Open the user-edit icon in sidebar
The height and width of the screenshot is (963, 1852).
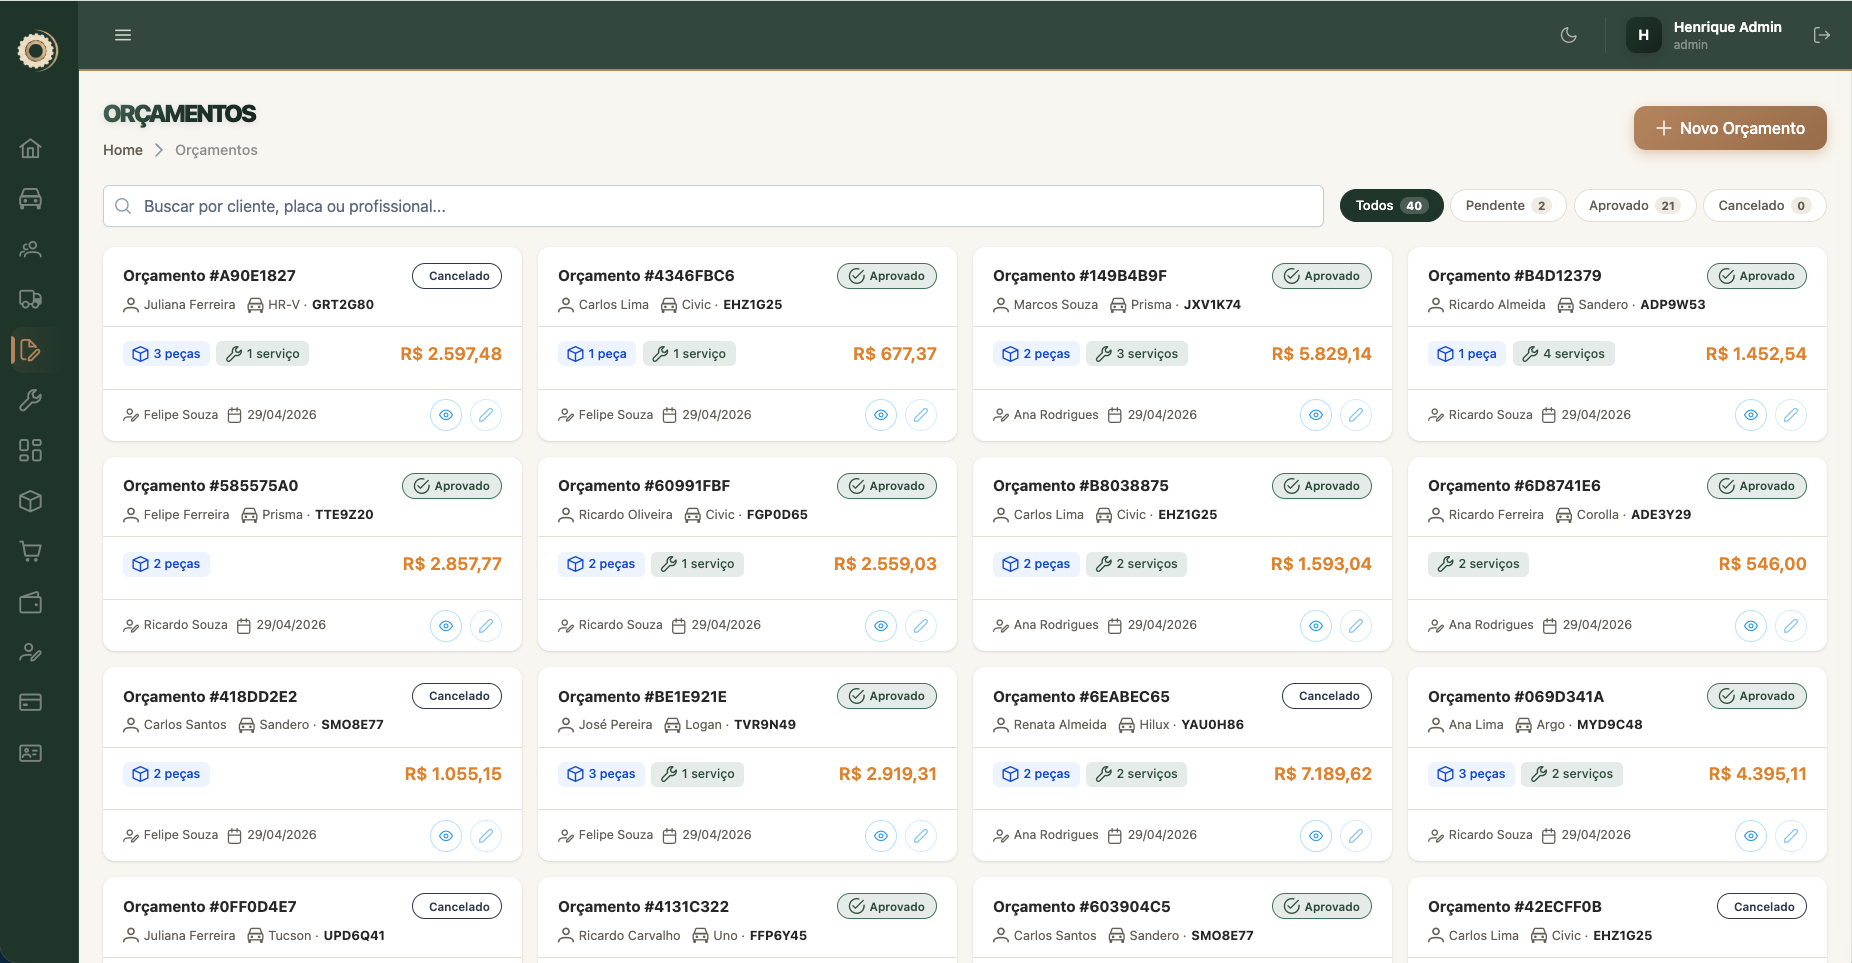coord(31,652)
